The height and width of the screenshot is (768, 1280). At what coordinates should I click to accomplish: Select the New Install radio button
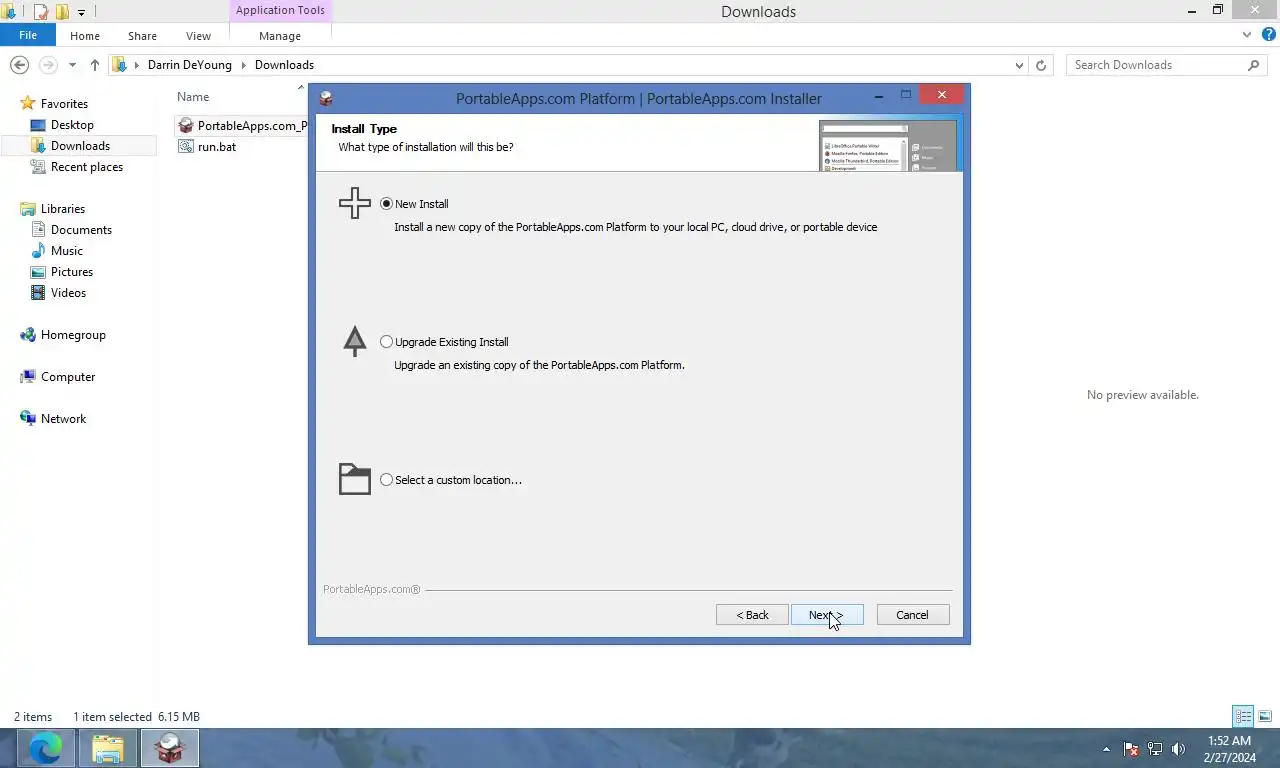(x=387, y=204)
